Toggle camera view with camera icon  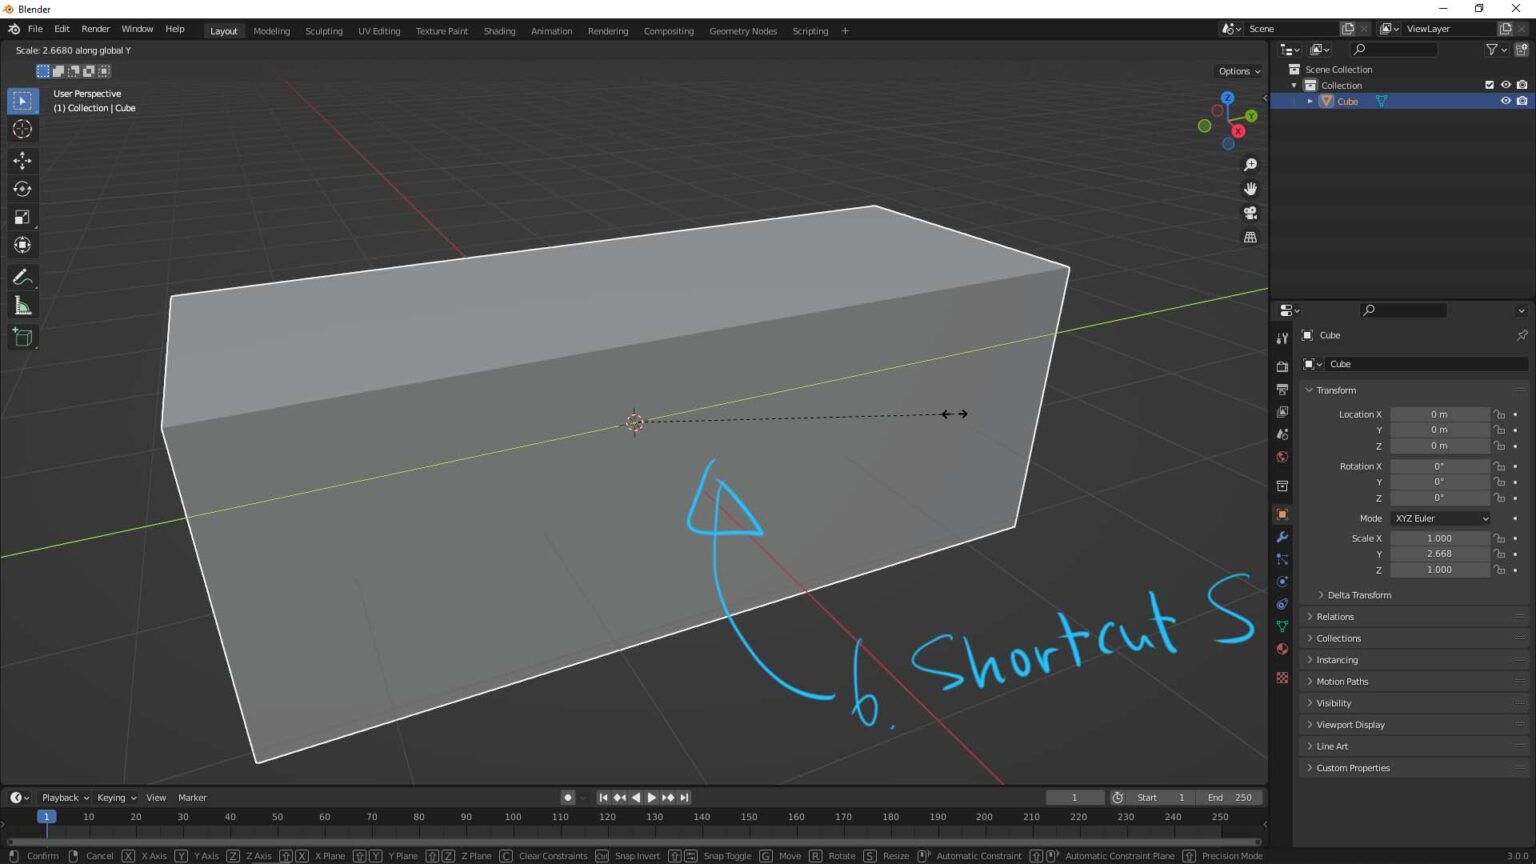[x=1250, y=213]
